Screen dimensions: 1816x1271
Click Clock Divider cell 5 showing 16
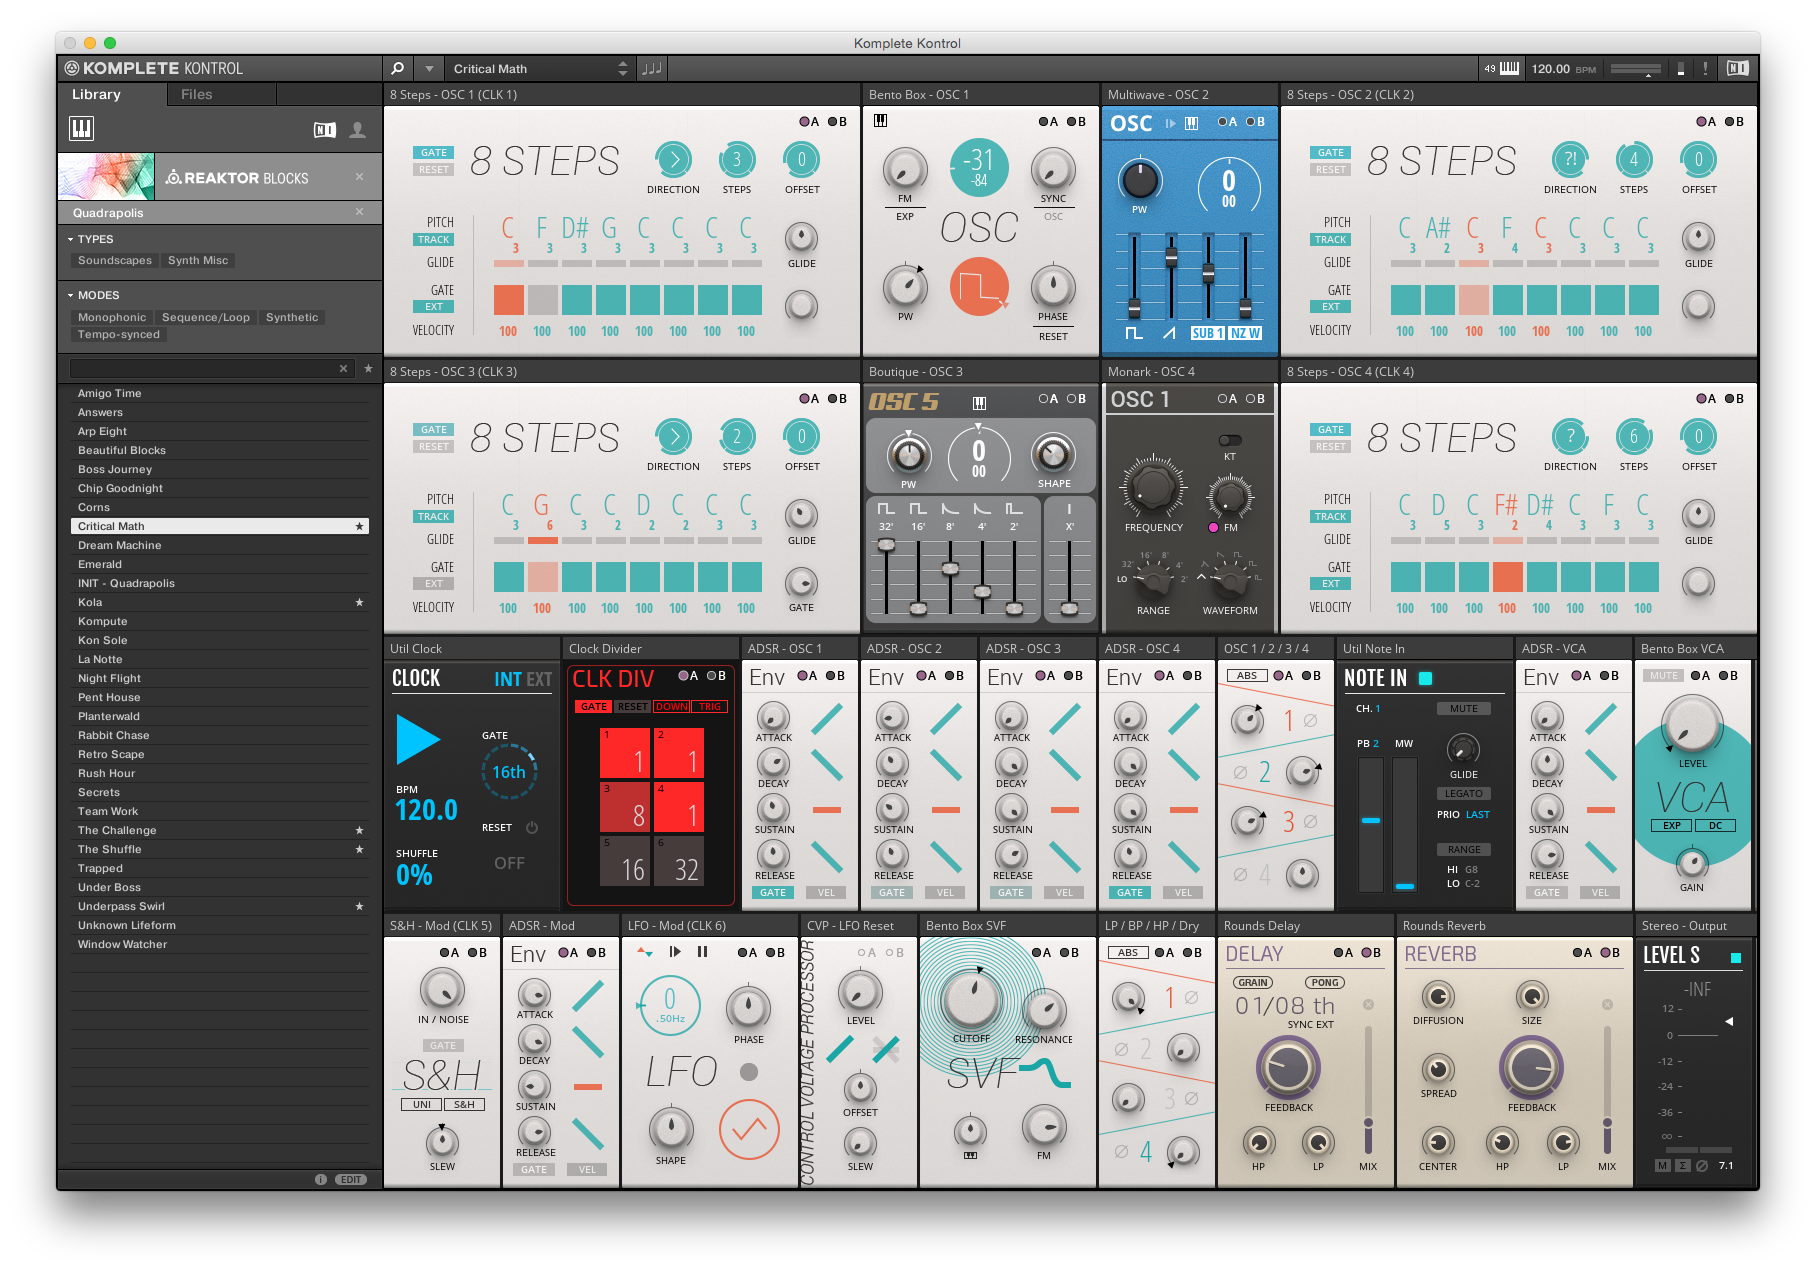click(x=624, y=861)
